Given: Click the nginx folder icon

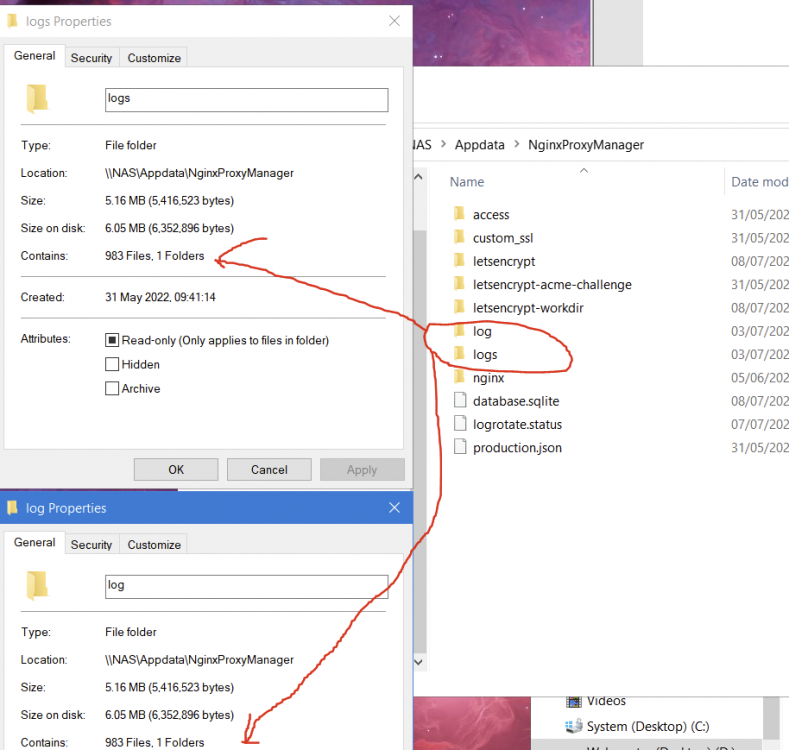Looking at the screenshot, I should [459, 377].
